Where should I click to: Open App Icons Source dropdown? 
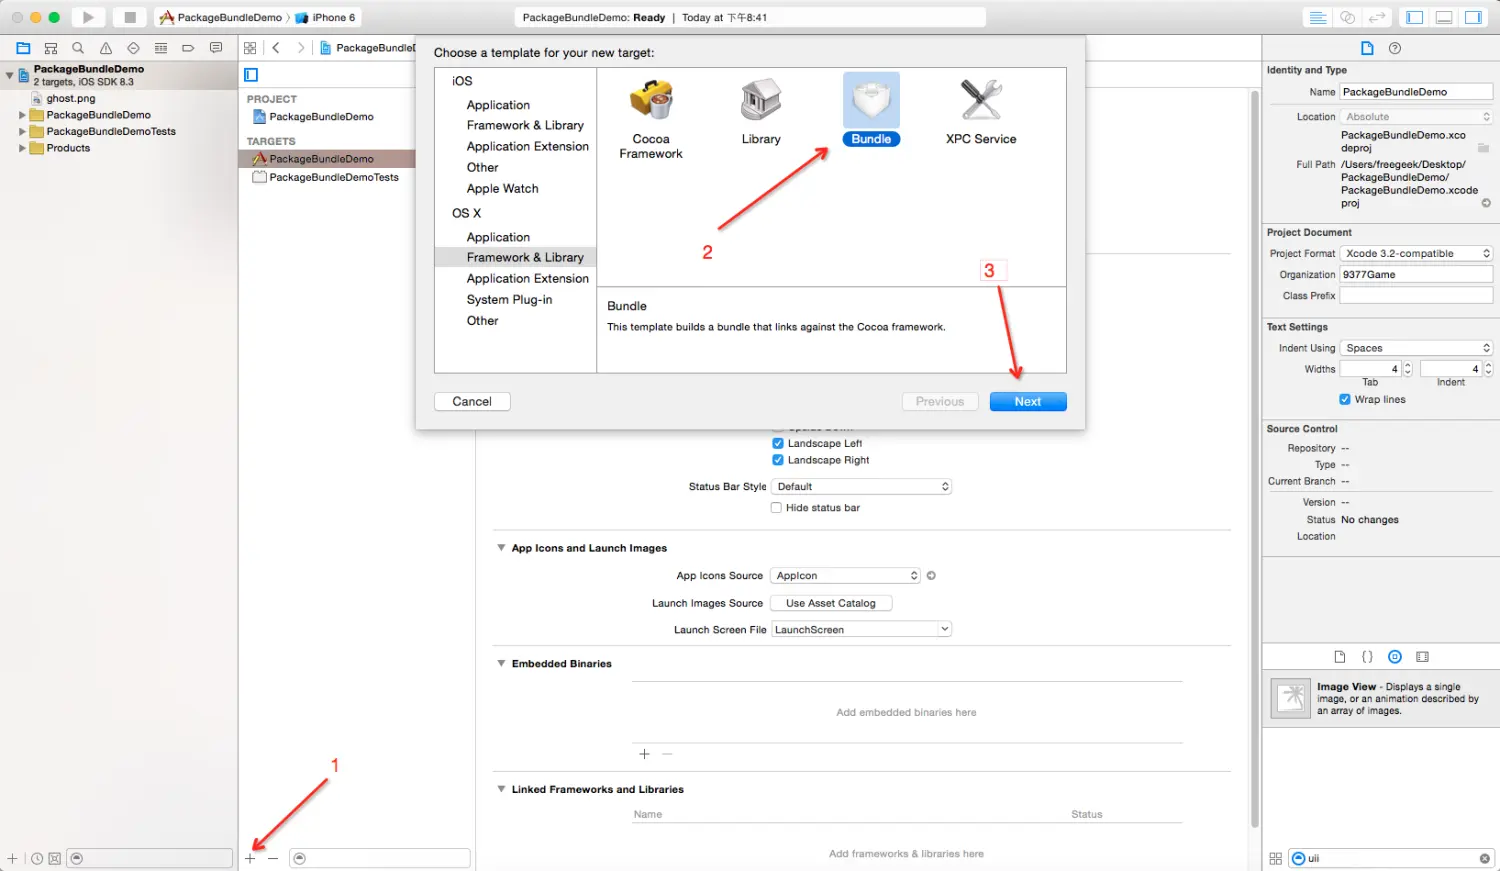click(x=845, y=575)
